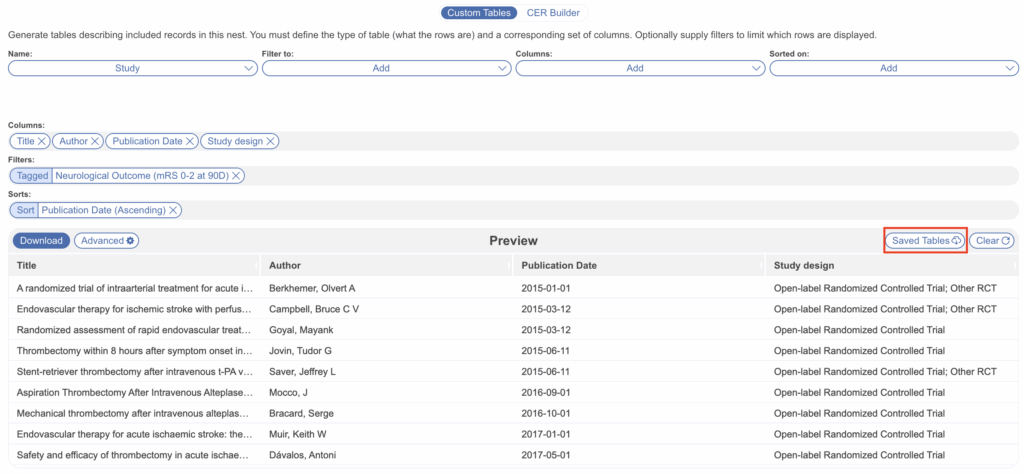Remove the Publication Date column chip
This screenshot has width=1024, height=474.
tap(190, 141)
